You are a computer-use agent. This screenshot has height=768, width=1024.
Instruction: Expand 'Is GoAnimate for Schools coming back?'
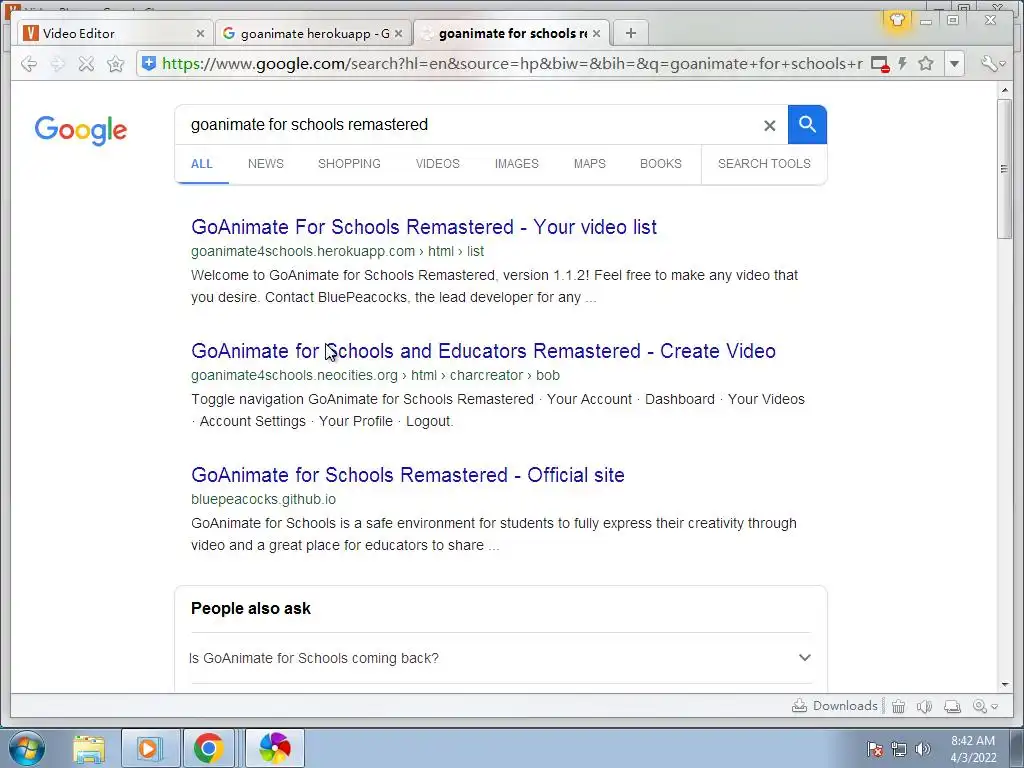[x=500, y=658]
